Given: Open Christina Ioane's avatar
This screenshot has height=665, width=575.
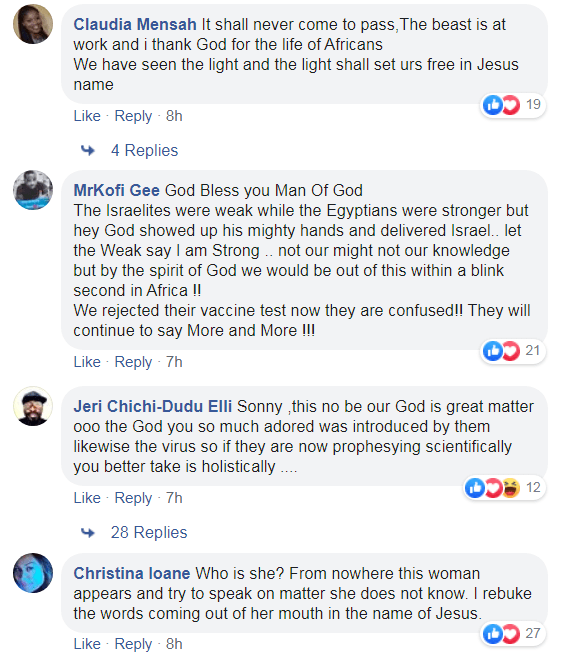Looking at the screenshot, I should click(33, 573).
